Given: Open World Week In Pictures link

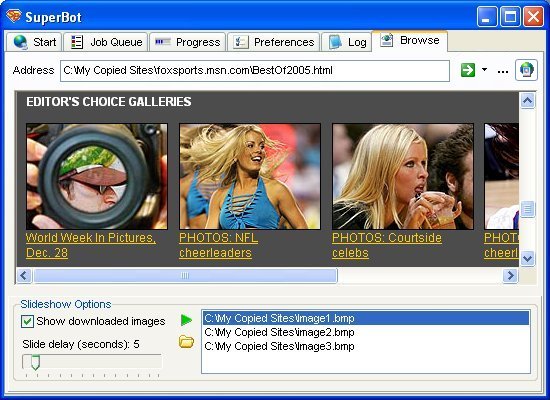Looking at the screenshot, I should (x=91, y=245).
